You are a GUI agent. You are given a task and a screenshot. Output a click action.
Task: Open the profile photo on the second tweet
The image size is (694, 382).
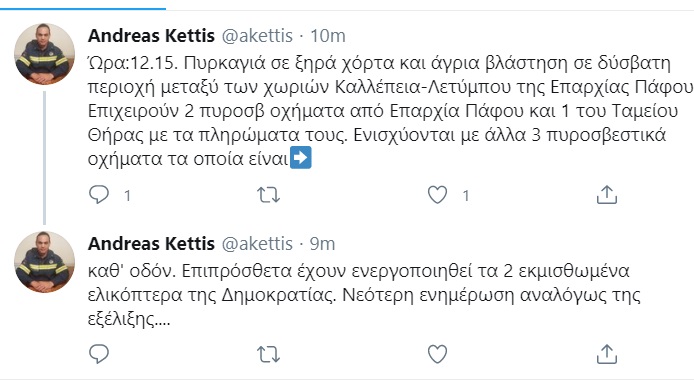tap(44, 262)
